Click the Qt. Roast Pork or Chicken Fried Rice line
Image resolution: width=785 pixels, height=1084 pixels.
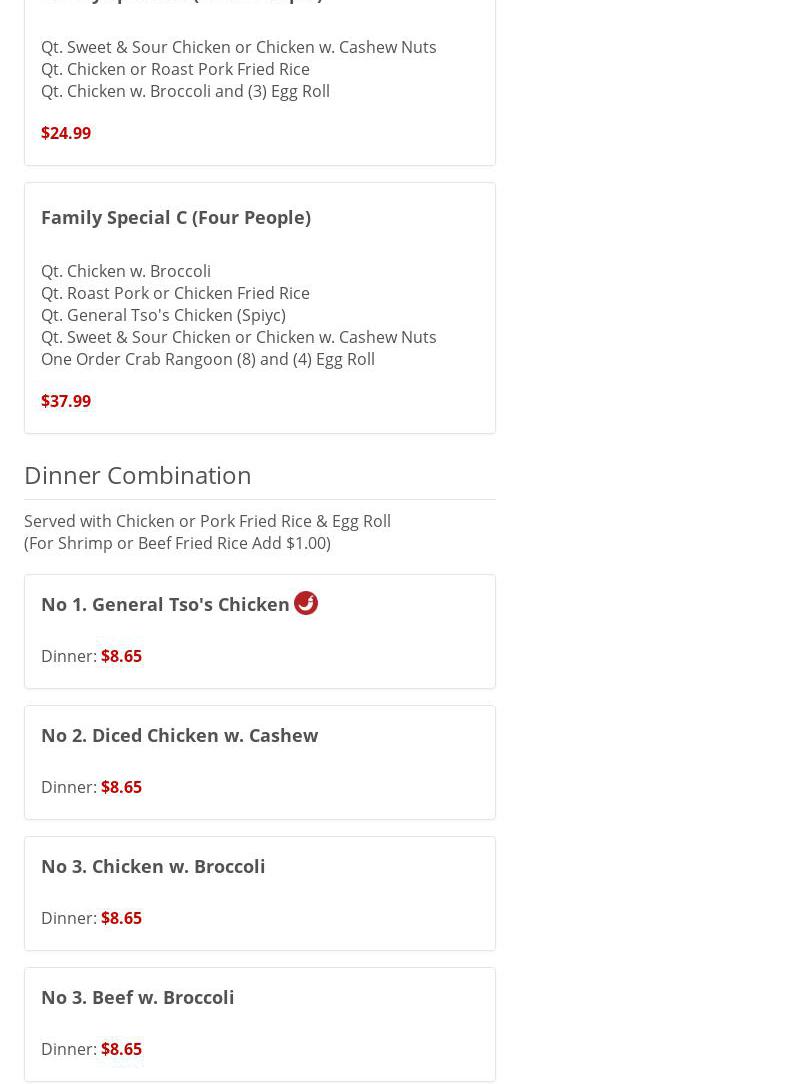coord(175,293)
